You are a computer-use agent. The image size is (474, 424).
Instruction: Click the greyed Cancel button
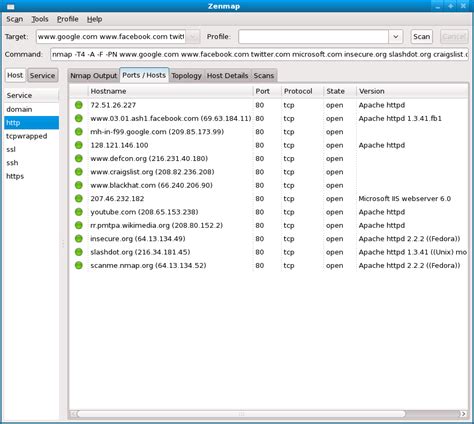coord(453,37)
